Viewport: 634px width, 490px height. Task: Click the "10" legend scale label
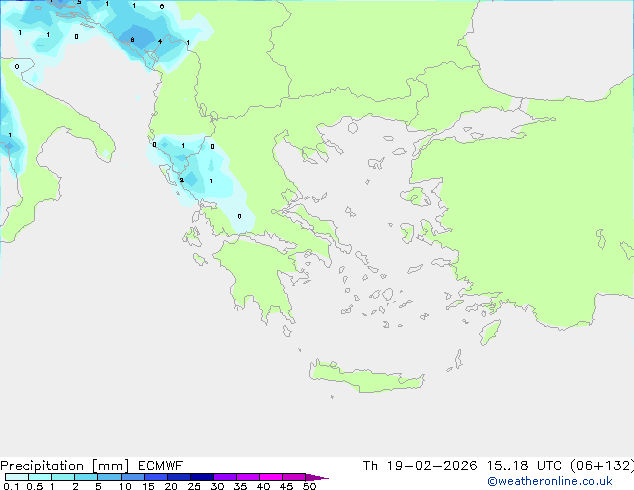pos(125,486)
